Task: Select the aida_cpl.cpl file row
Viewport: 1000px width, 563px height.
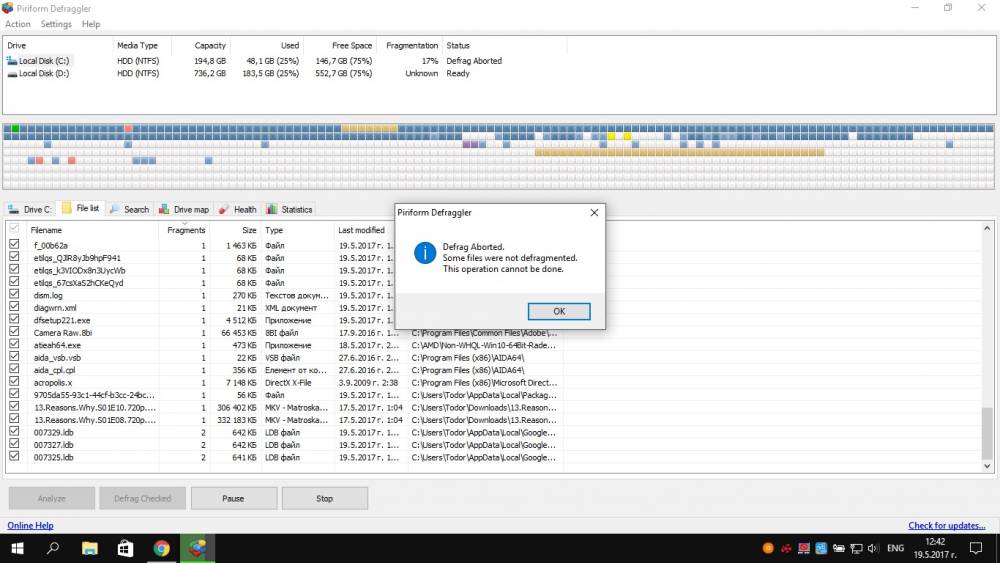Action: pos(284,370)
